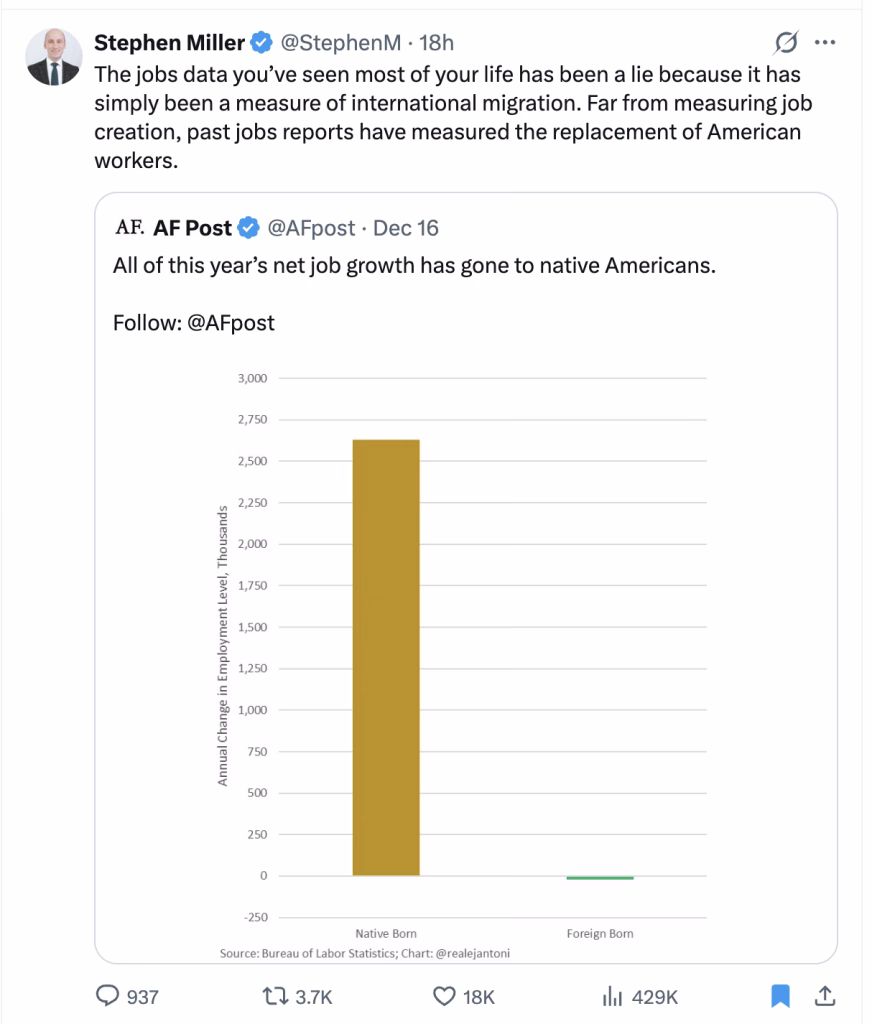Open the three-dot more options menu

coord(825,43)
